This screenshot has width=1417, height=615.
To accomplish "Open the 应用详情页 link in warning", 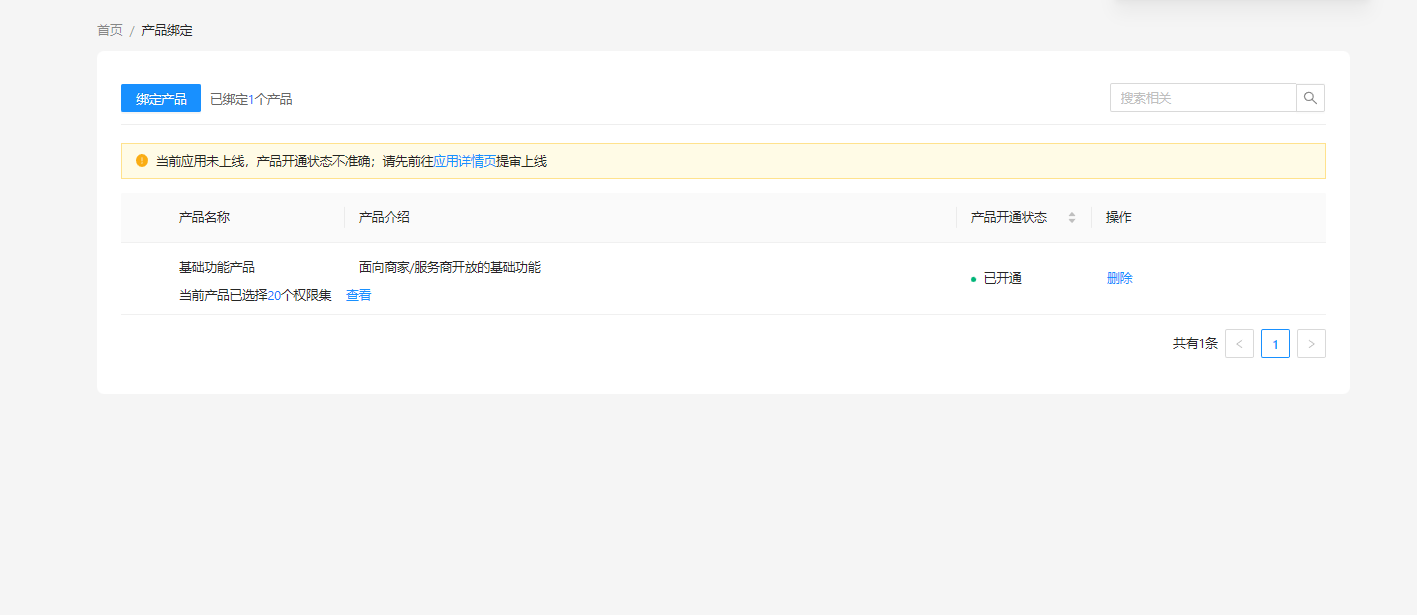I will tap(464, 161).
